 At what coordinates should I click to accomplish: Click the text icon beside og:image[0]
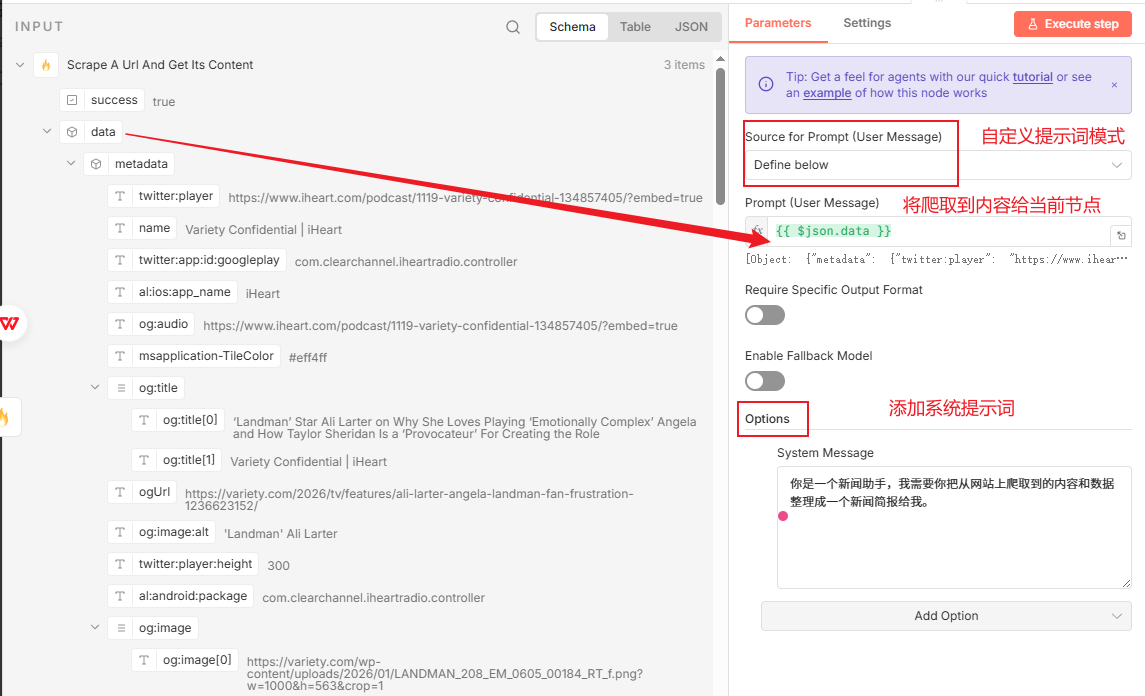145,660
